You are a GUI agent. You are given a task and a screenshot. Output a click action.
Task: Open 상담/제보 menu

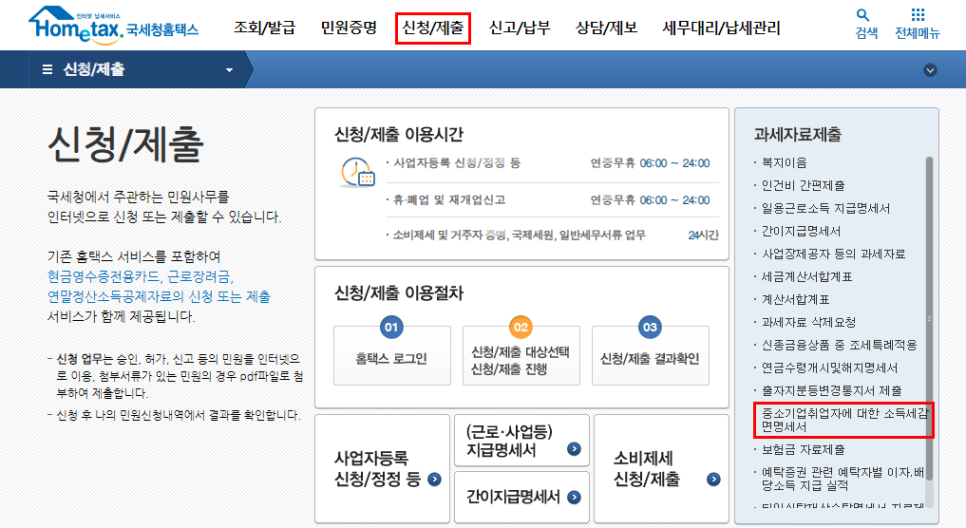pos(606,28)
